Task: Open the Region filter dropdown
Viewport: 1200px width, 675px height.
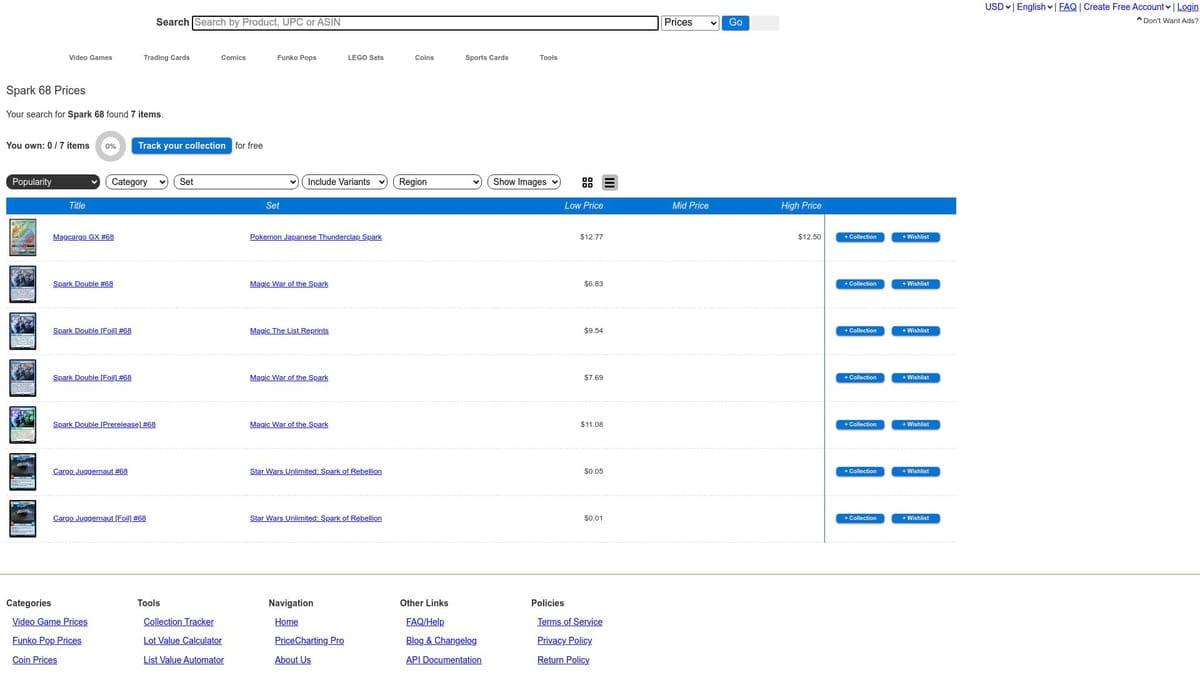Action: 438,182
